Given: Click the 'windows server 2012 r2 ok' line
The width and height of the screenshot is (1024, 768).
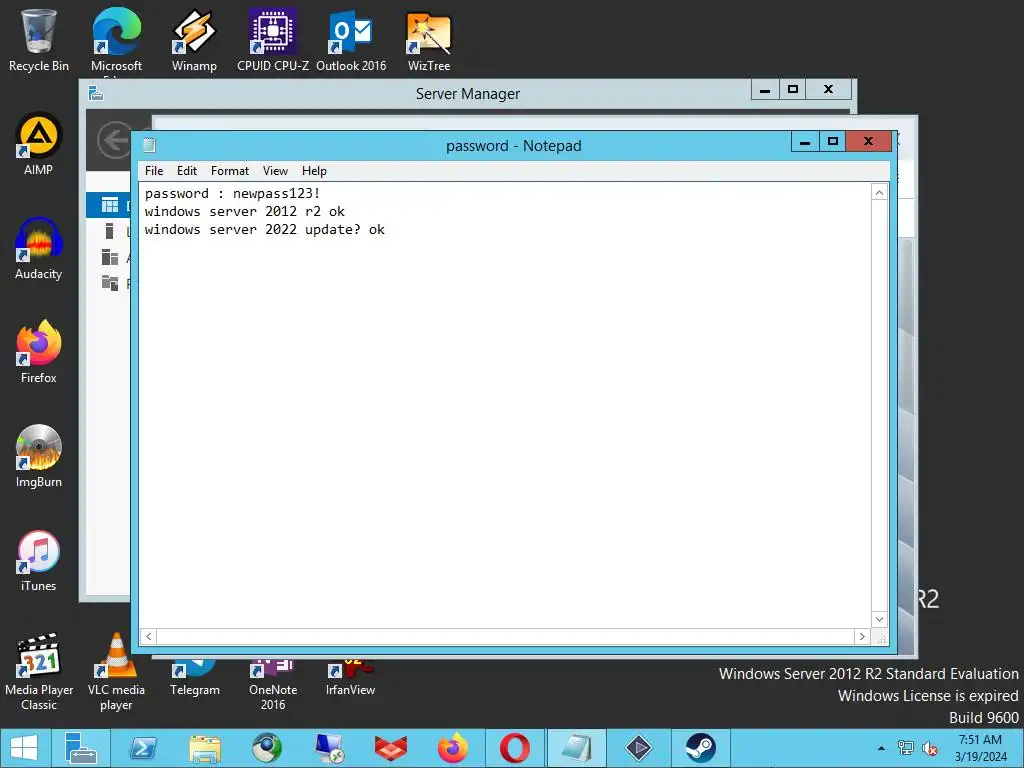Looking at the screenshot, I should [x=245, y=212].
